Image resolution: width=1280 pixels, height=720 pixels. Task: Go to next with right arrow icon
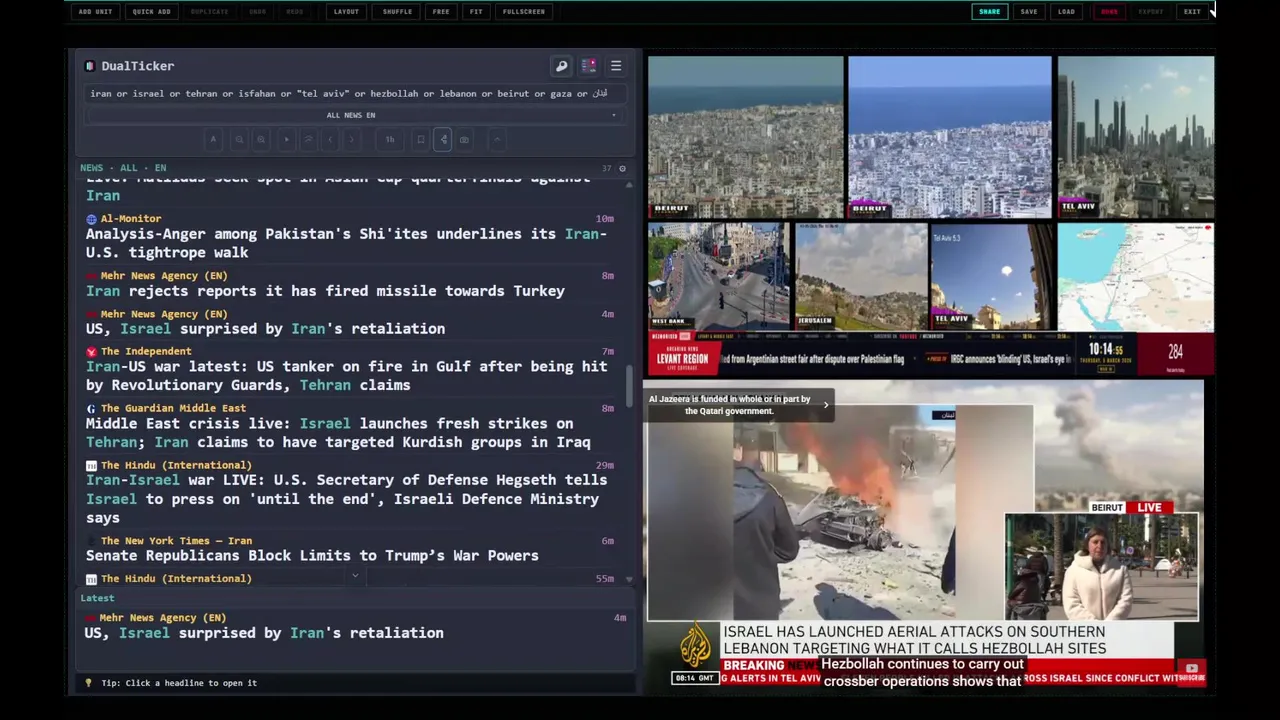(351, 139)
